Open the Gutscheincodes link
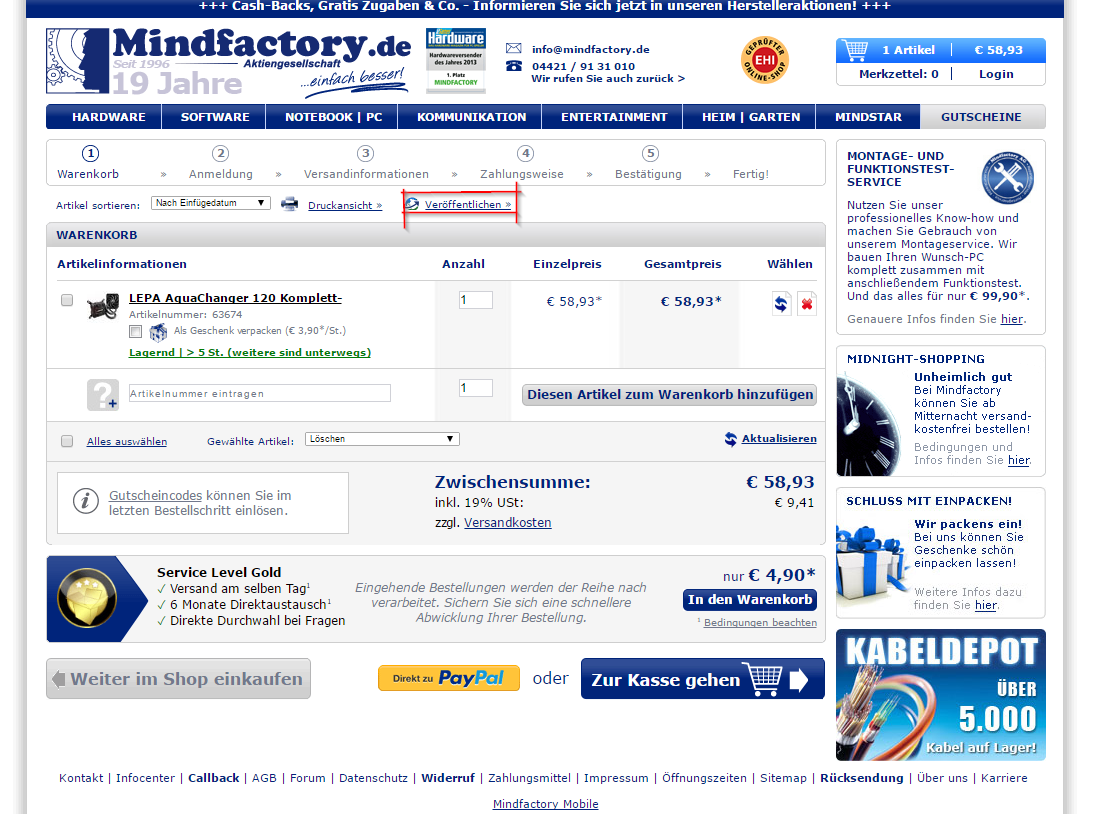 156,496
